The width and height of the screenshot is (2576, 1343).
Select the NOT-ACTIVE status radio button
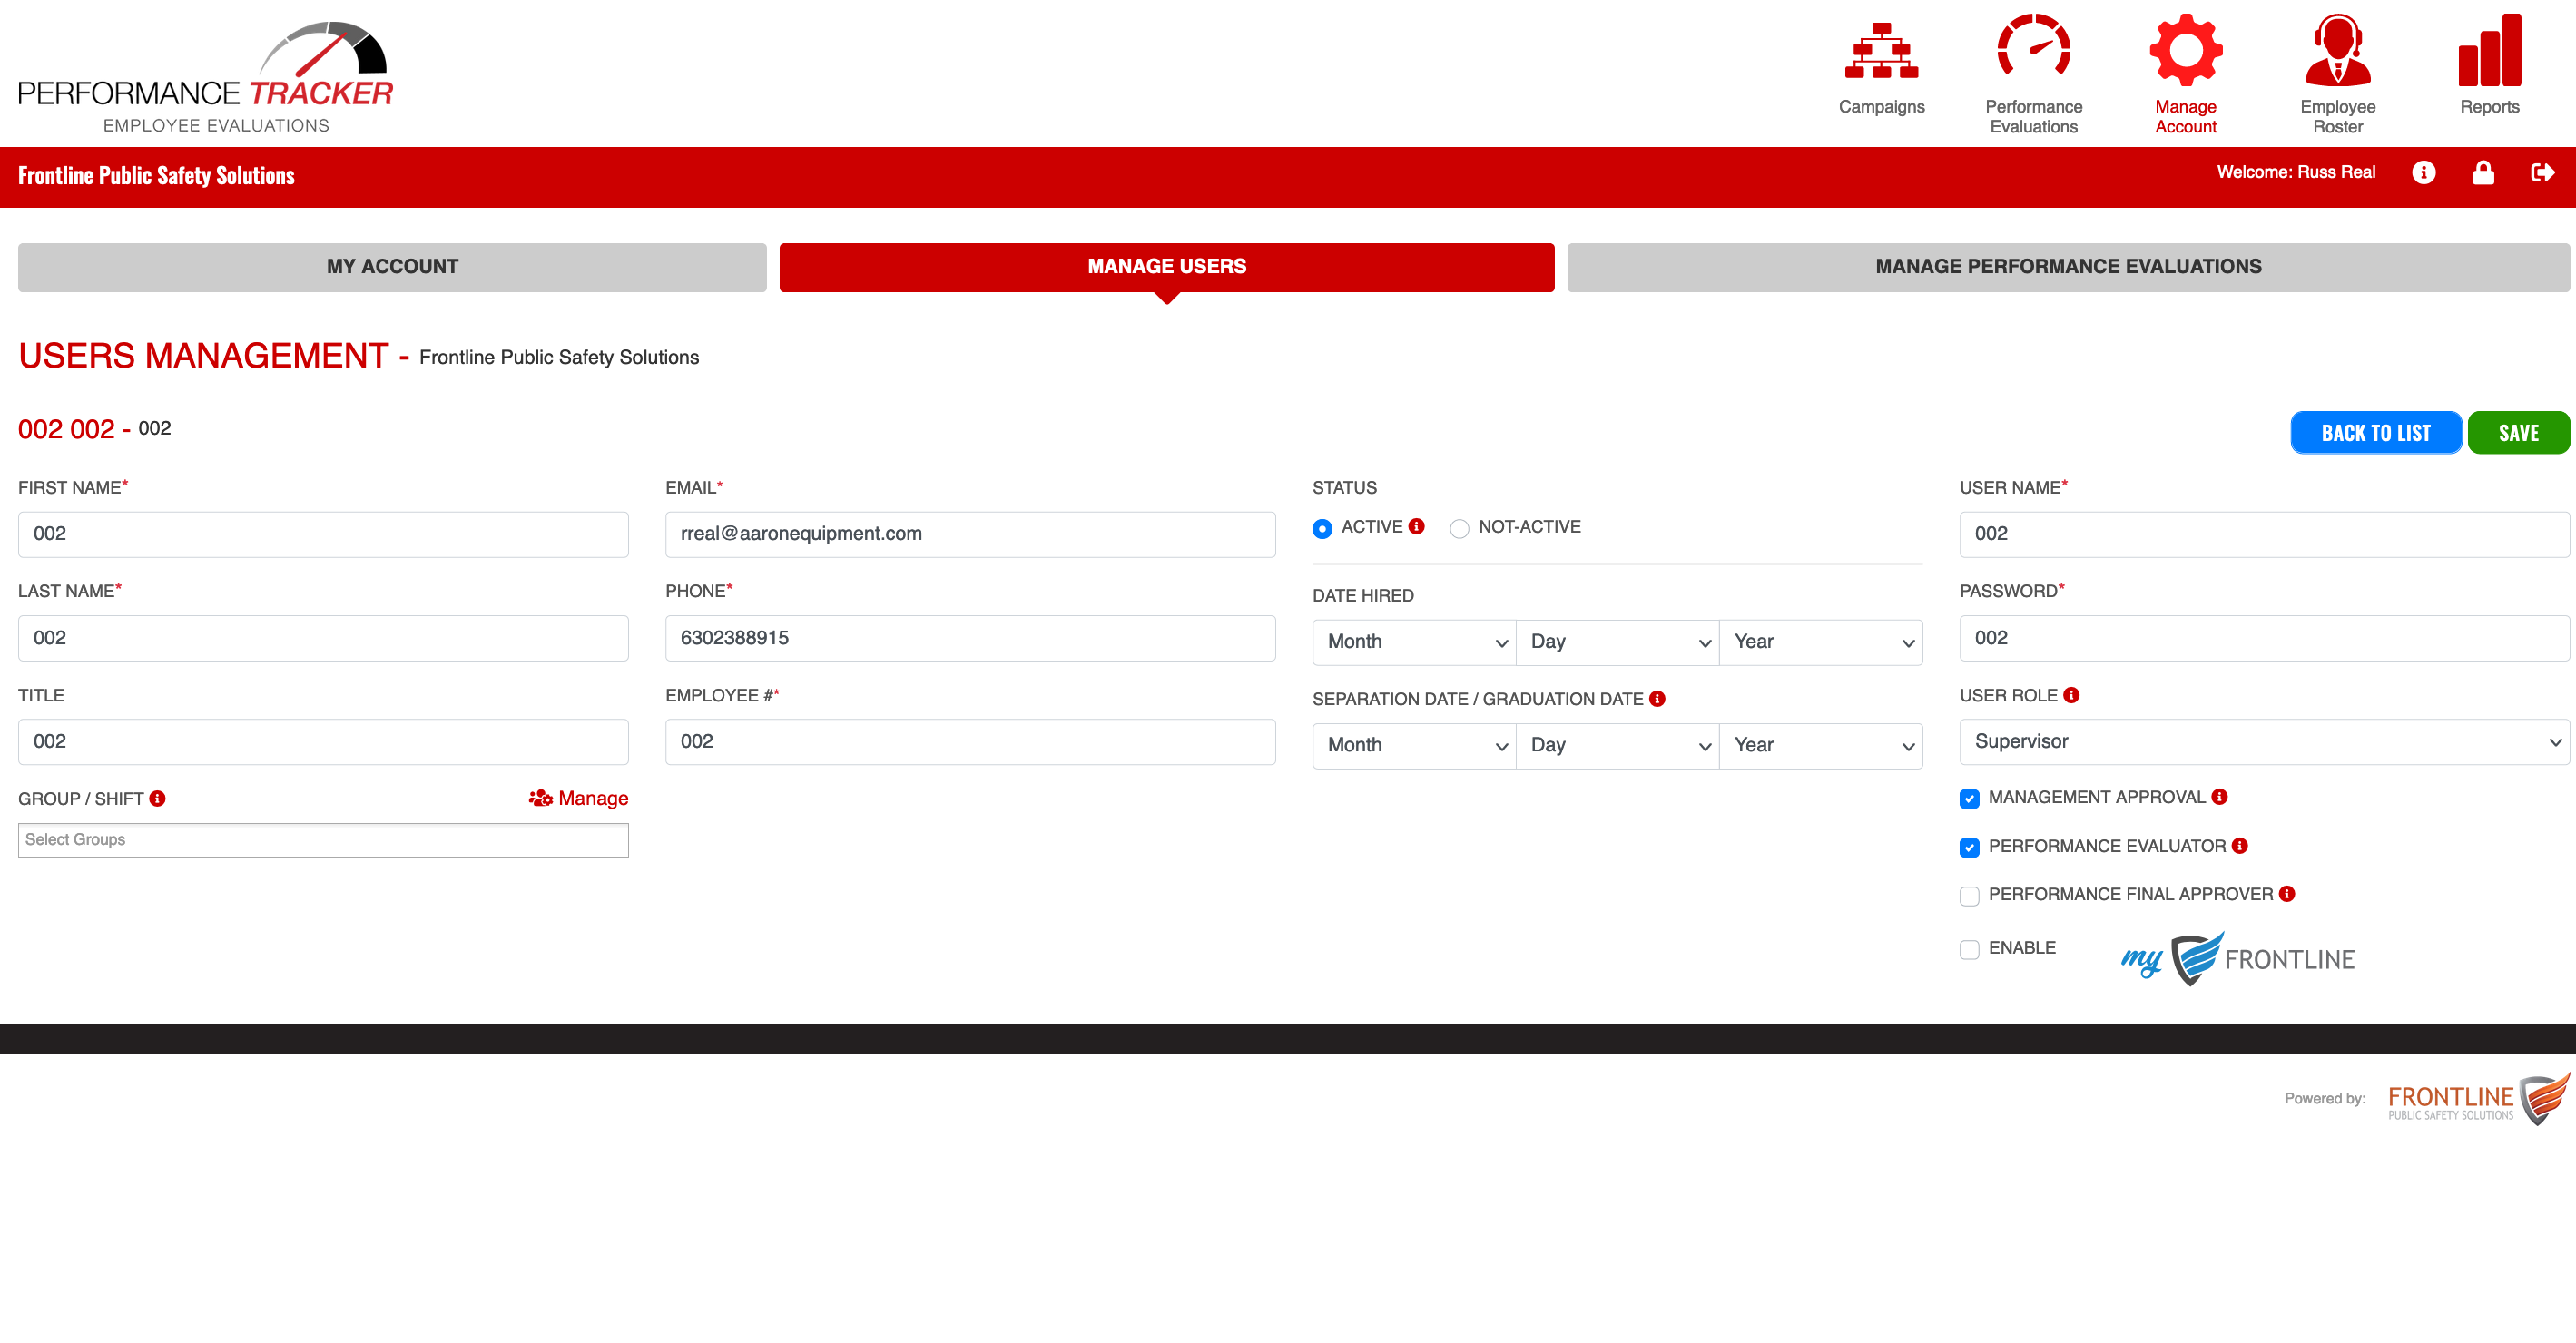[1459, 528]
